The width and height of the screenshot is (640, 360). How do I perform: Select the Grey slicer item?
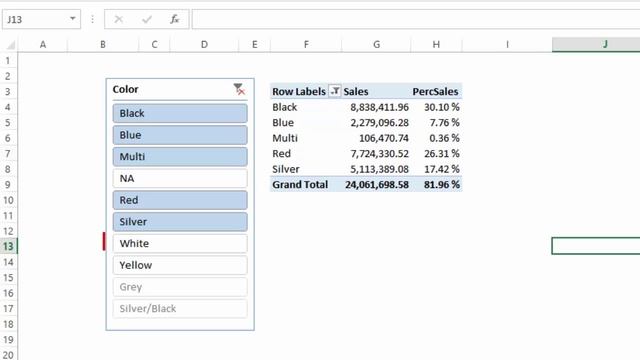180,287
